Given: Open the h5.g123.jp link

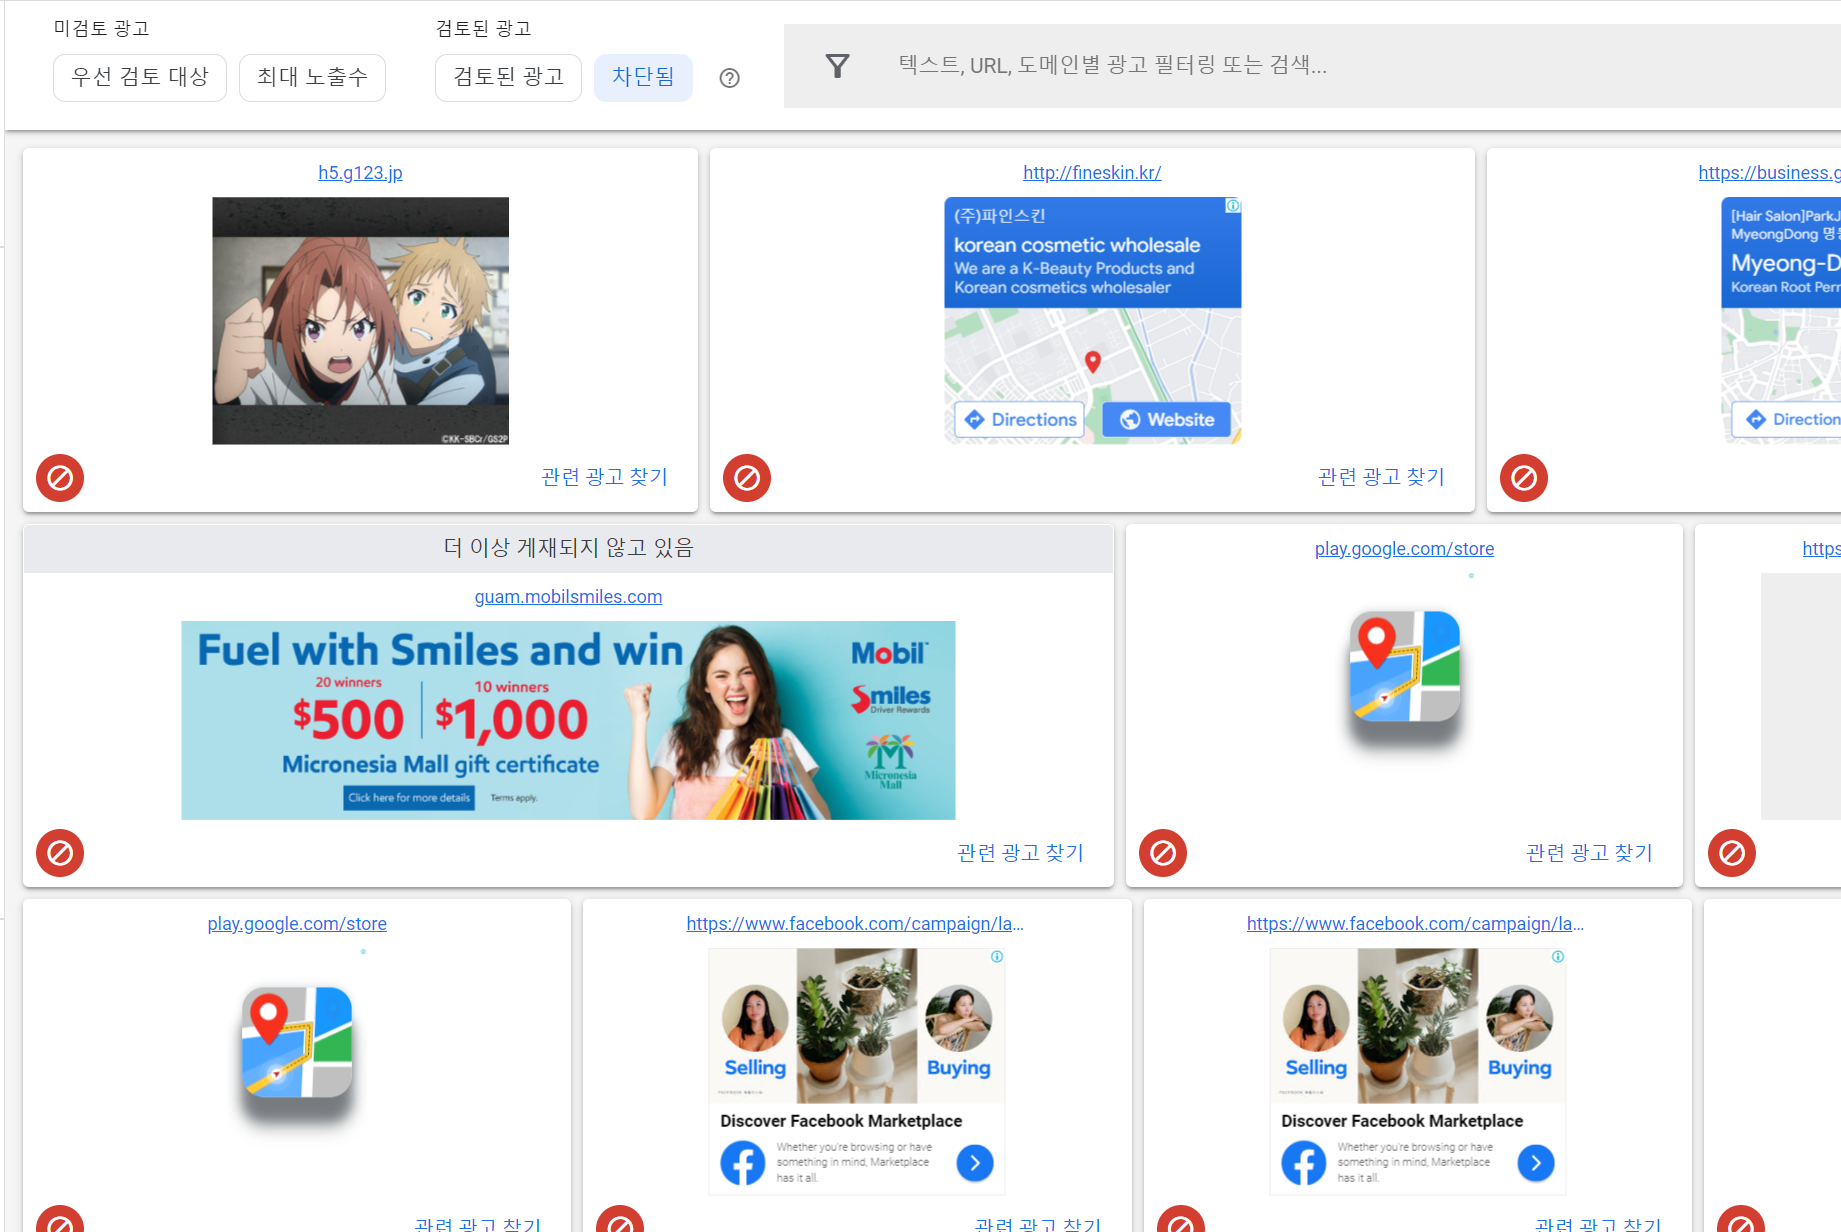Looking at the screenshot, I should pyautogui.click(x=360, y=173).
